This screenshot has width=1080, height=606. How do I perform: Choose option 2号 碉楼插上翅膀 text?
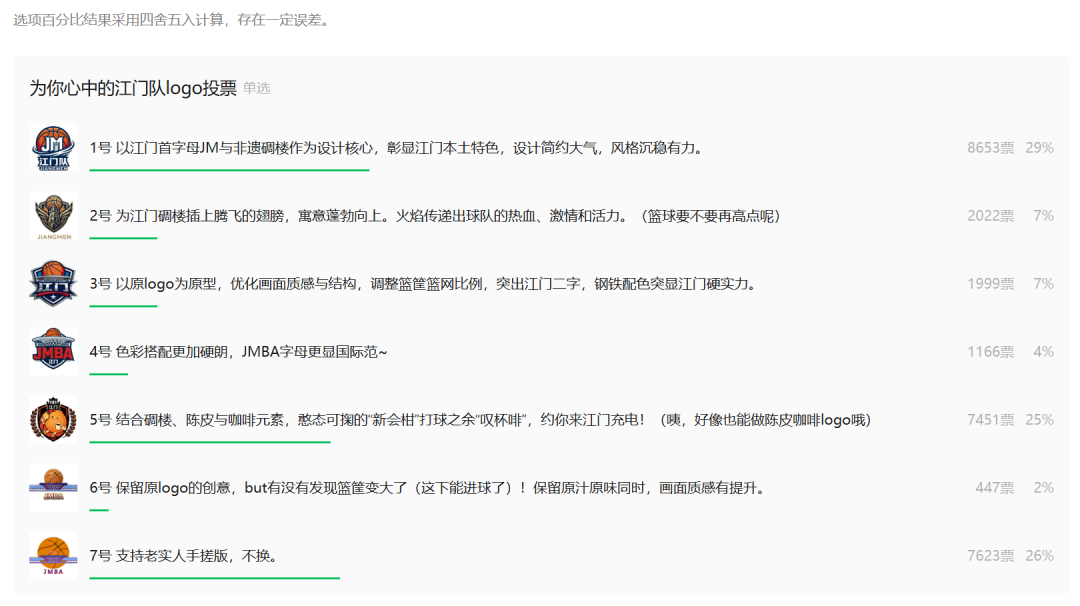[x=434, y=216]
